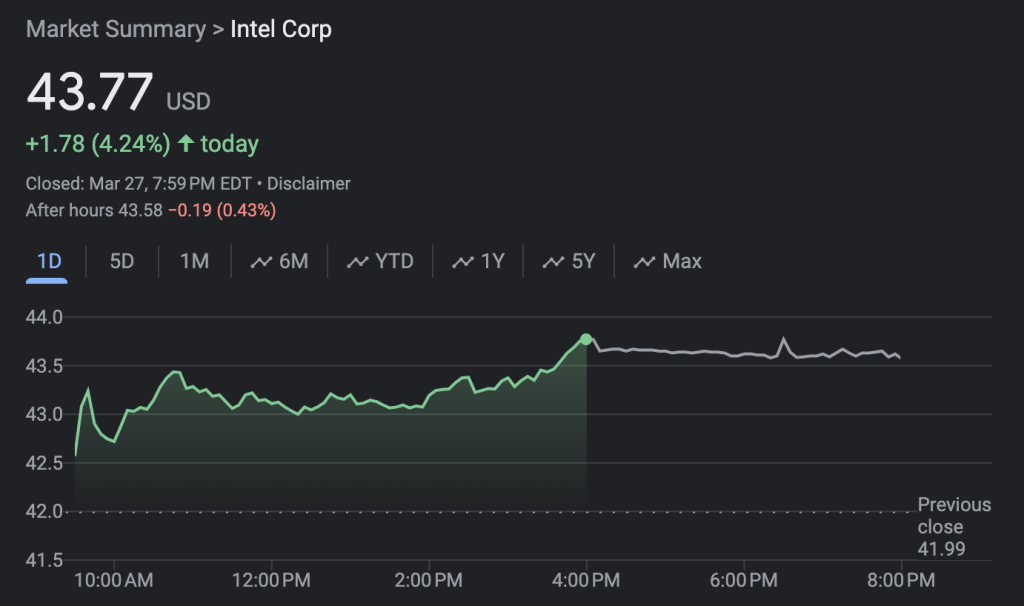Click the trend icon beside 5Y
This screenshot has height=606, width=1024.
pyautogui.click(x=554, y=262)
